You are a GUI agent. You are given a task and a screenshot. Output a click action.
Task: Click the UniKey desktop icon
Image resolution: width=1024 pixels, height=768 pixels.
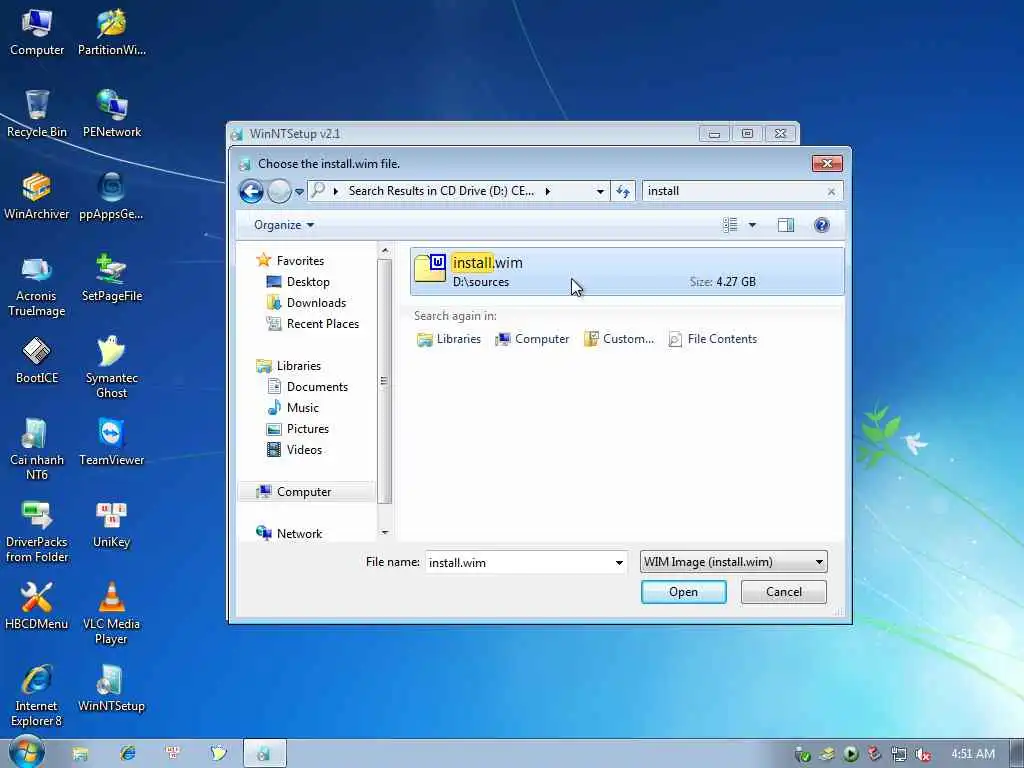pos(112,525)
